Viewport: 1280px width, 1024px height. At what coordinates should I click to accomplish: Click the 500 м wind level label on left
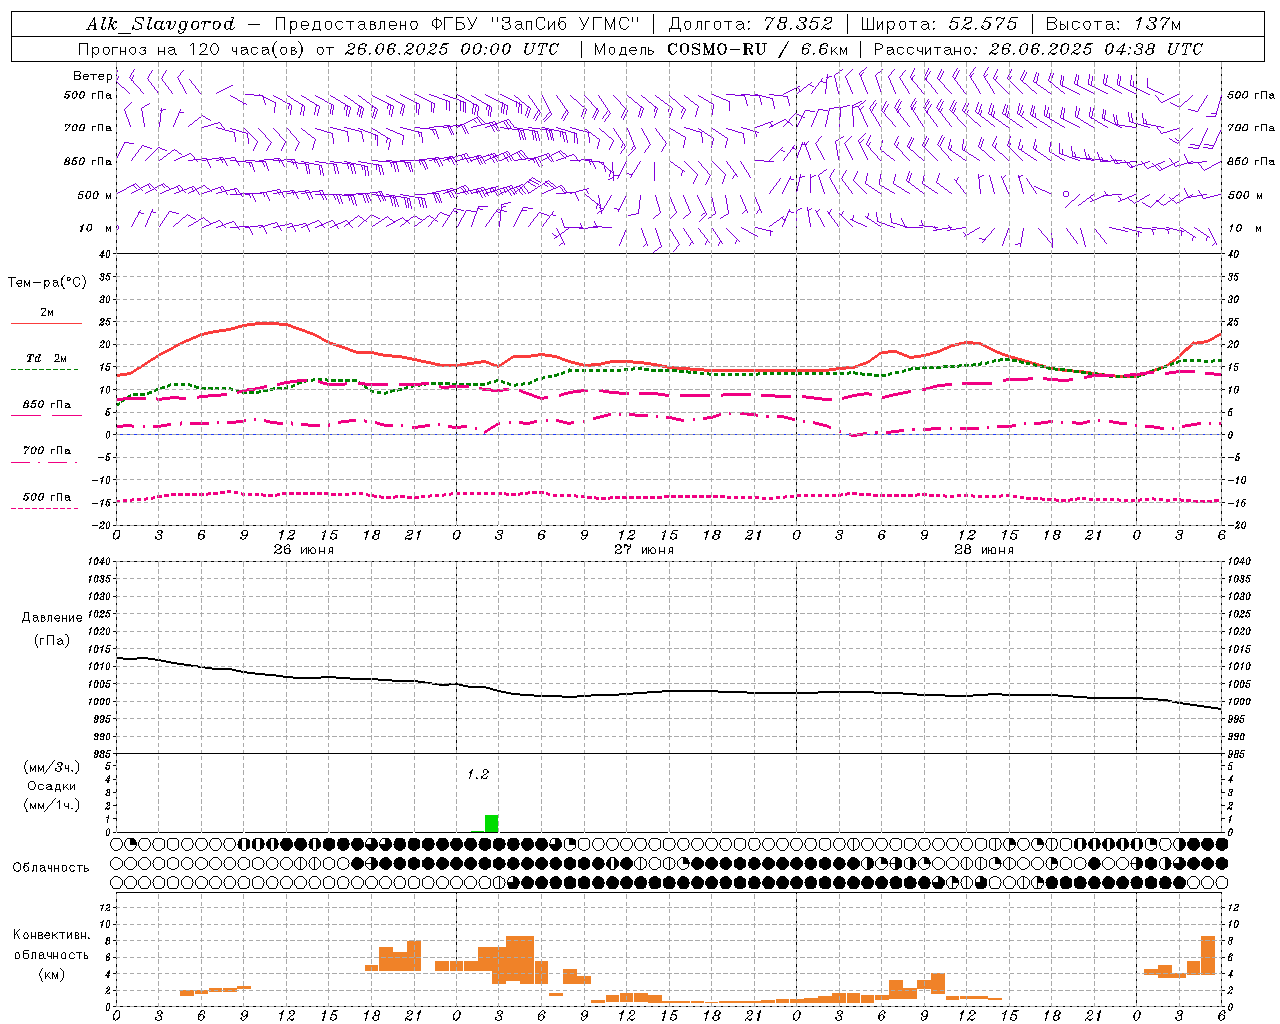tap(95, 196)
